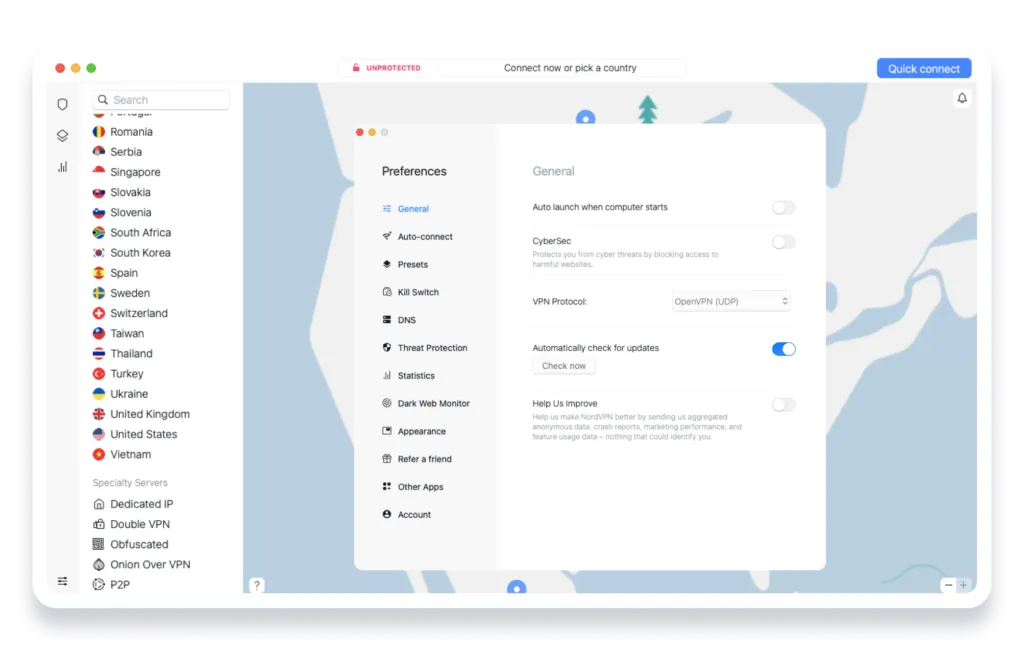Open the layers icon in left sidebar
The image size is (1024, 651).
(62, 135)
